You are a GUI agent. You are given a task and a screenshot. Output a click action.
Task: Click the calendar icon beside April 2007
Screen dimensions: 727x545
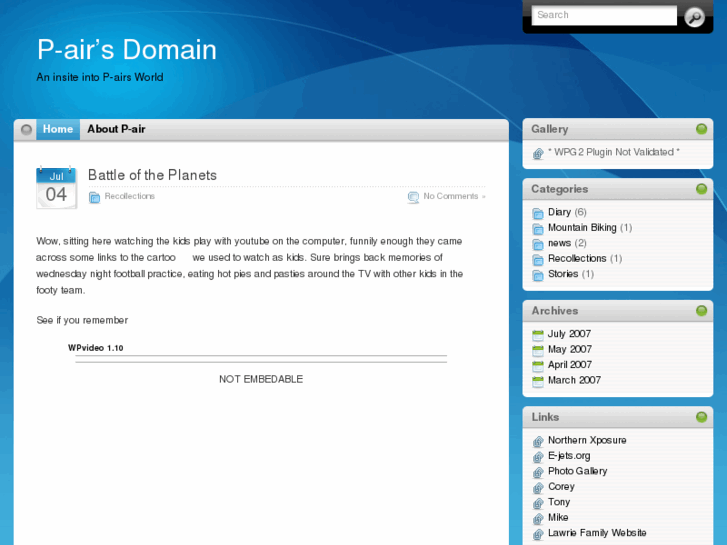tap(538, 366)
